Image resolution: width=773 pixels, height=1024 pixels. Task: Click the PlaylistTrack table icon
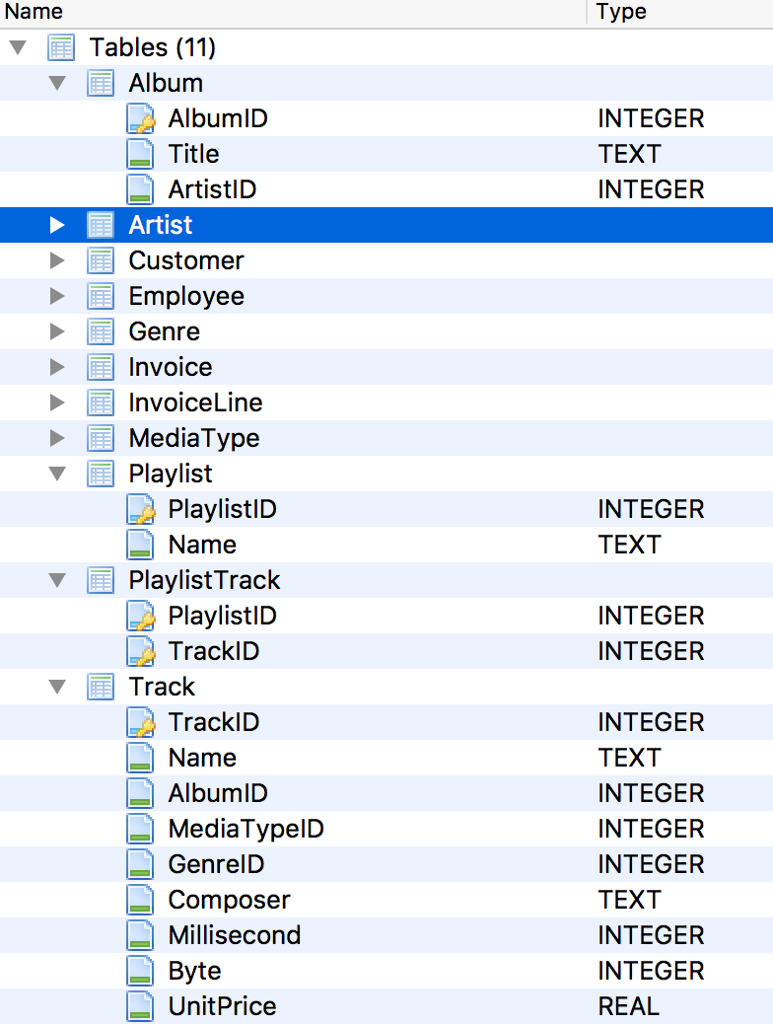pos(101,580)
